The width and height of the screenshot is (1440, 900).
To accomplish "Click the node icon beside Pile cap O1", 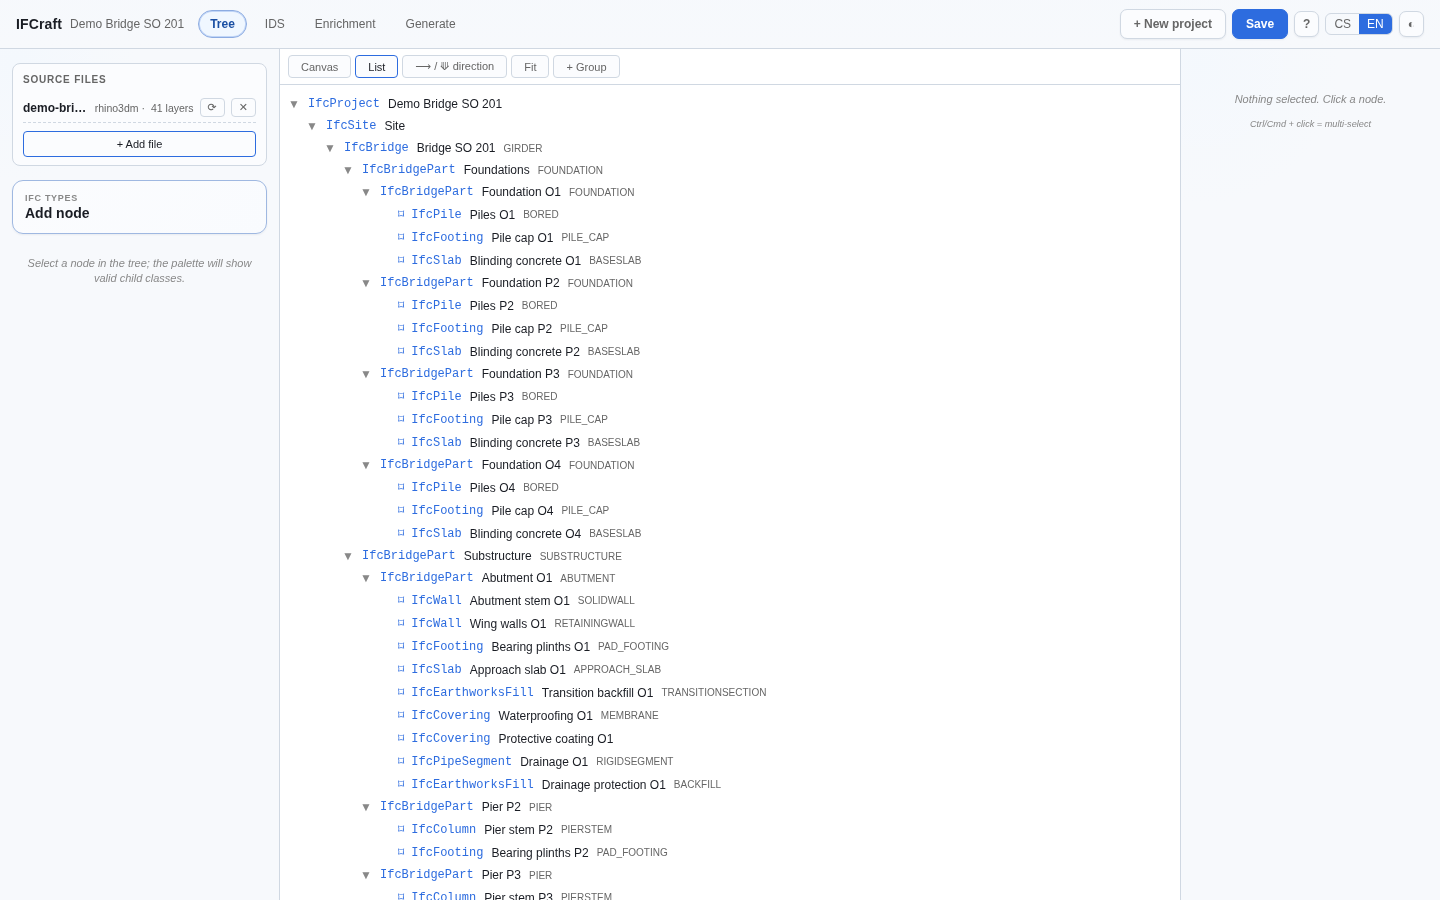I will (x=401, y=237).
